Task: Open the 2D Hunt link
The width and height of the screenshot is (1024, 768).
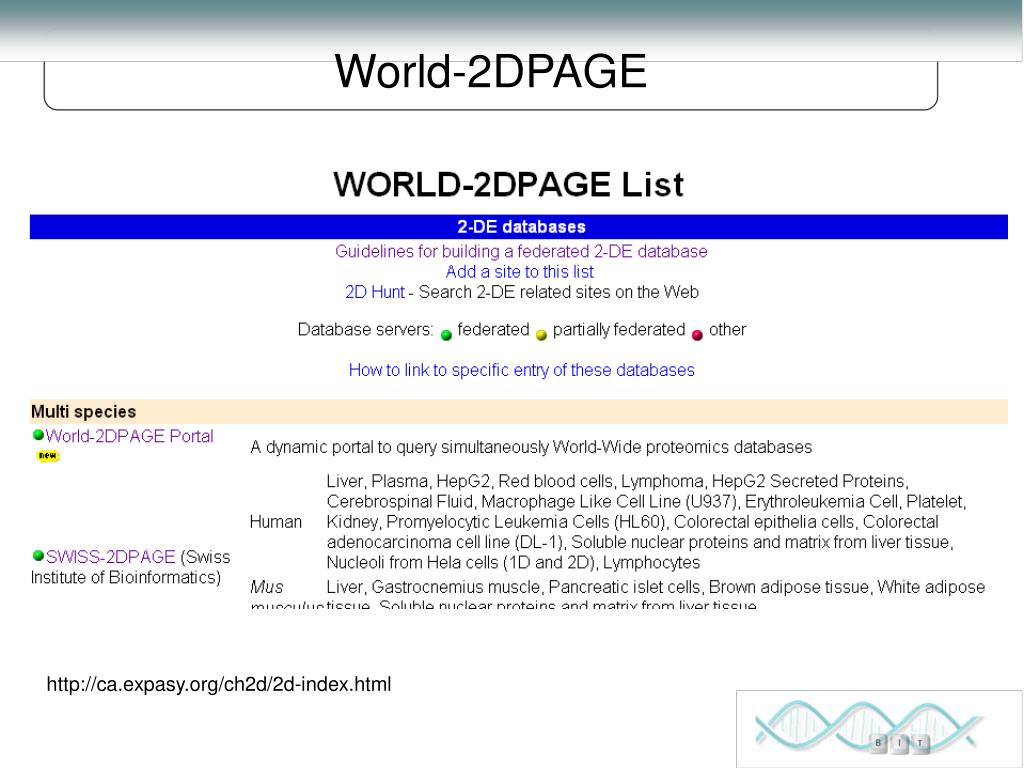Action: (375, 292)
